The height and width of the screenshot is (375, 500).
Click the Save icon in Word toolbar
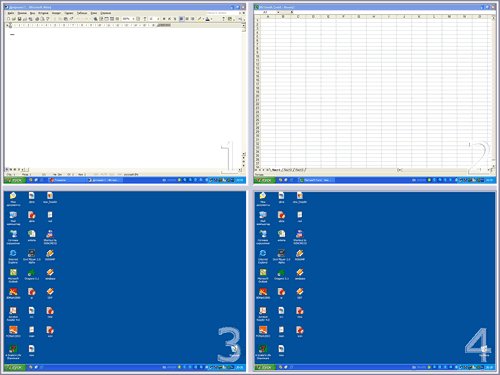pyautogui.click(x=20, y=19)
